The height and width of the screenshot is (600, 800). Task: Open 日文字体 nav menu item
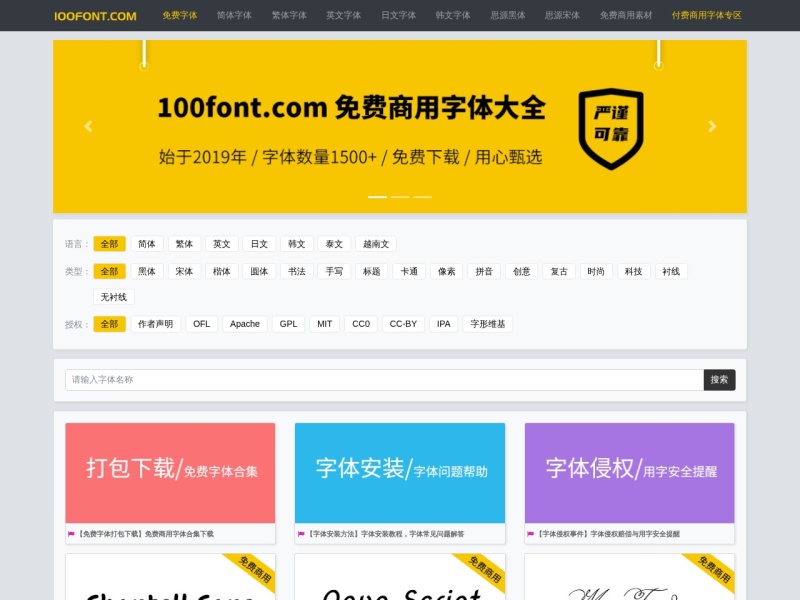398,15
